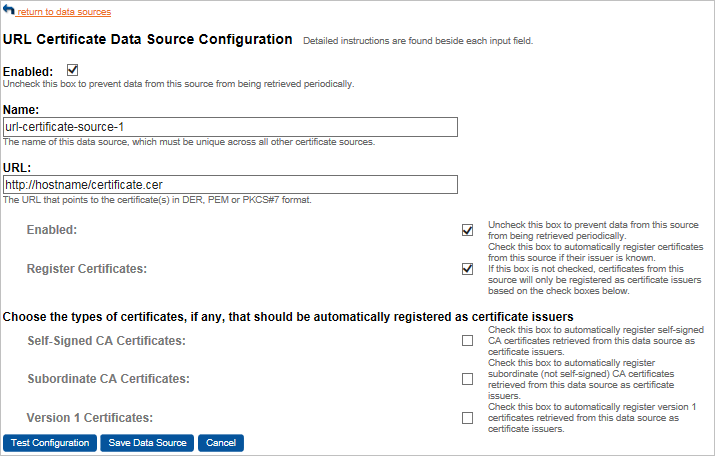The width and height of the screenshot is (715, 456).
Task: Check the Subordinate CA Certificates box
Action: pyautogui.click(x=467, y=379)
